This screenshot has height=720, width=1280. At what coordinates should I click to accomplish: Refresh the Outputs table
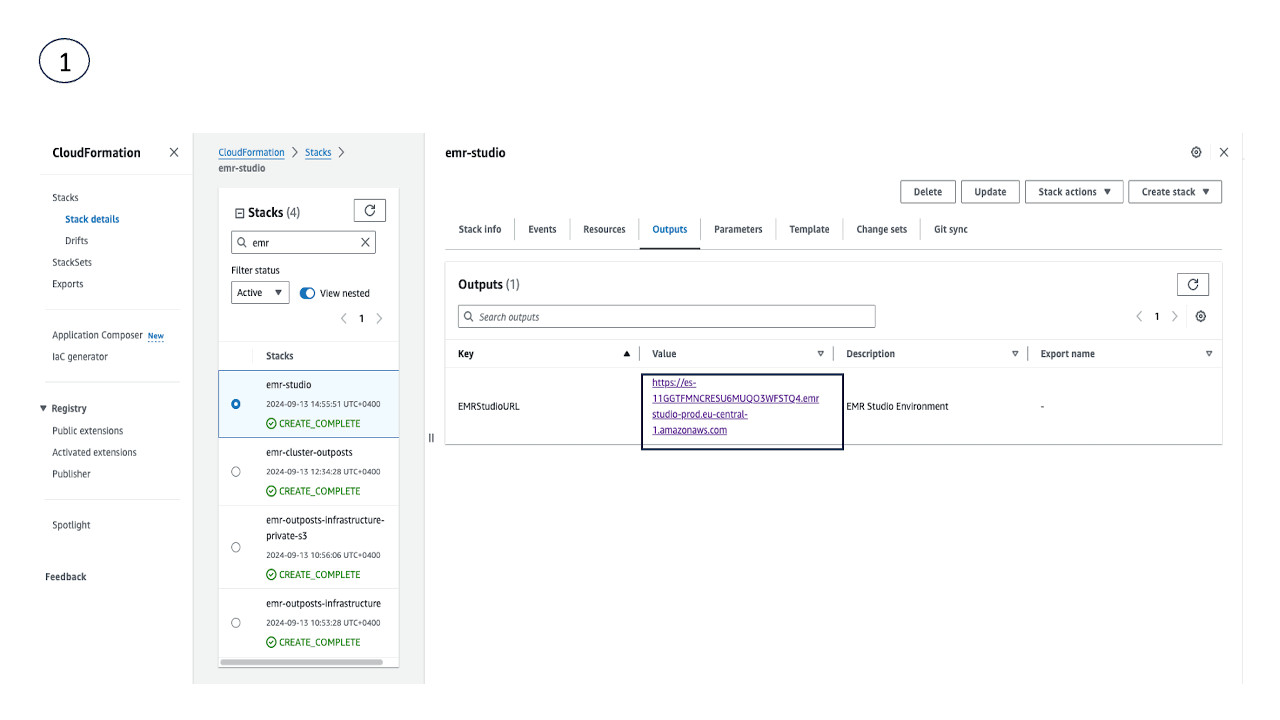1193,285
